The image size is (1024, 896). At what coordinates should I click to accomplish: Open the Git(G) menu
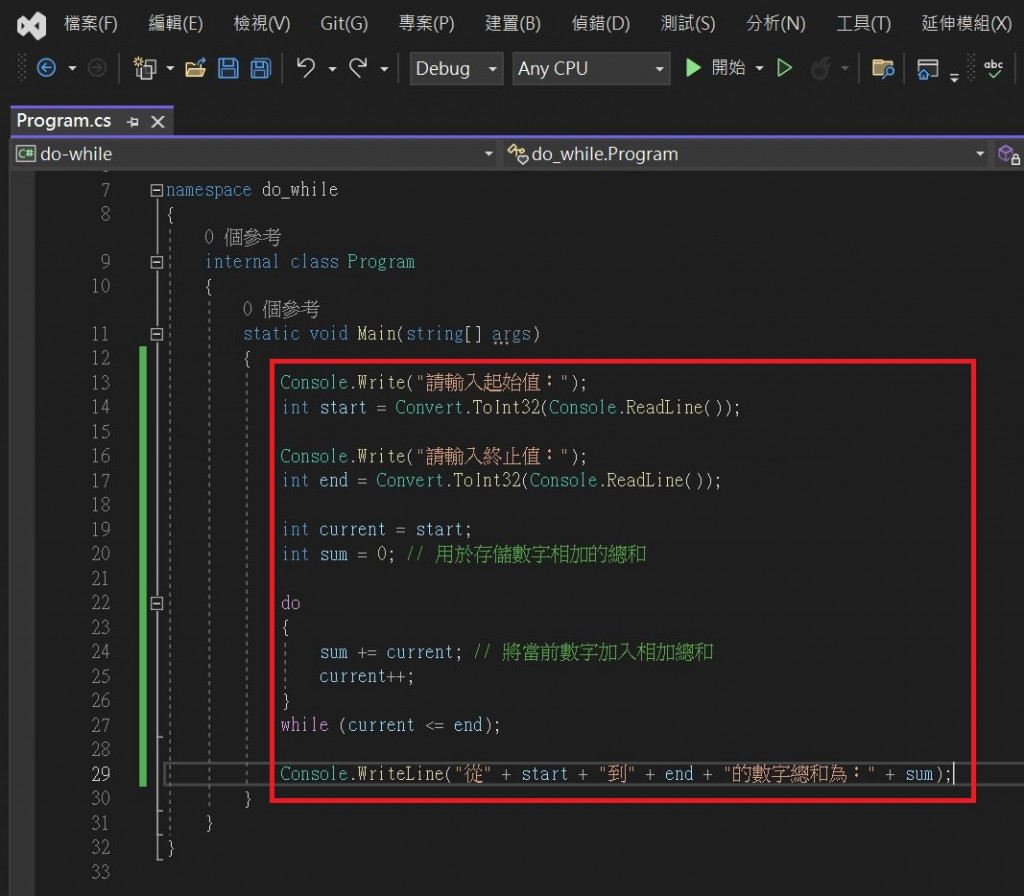pos(344,24)
